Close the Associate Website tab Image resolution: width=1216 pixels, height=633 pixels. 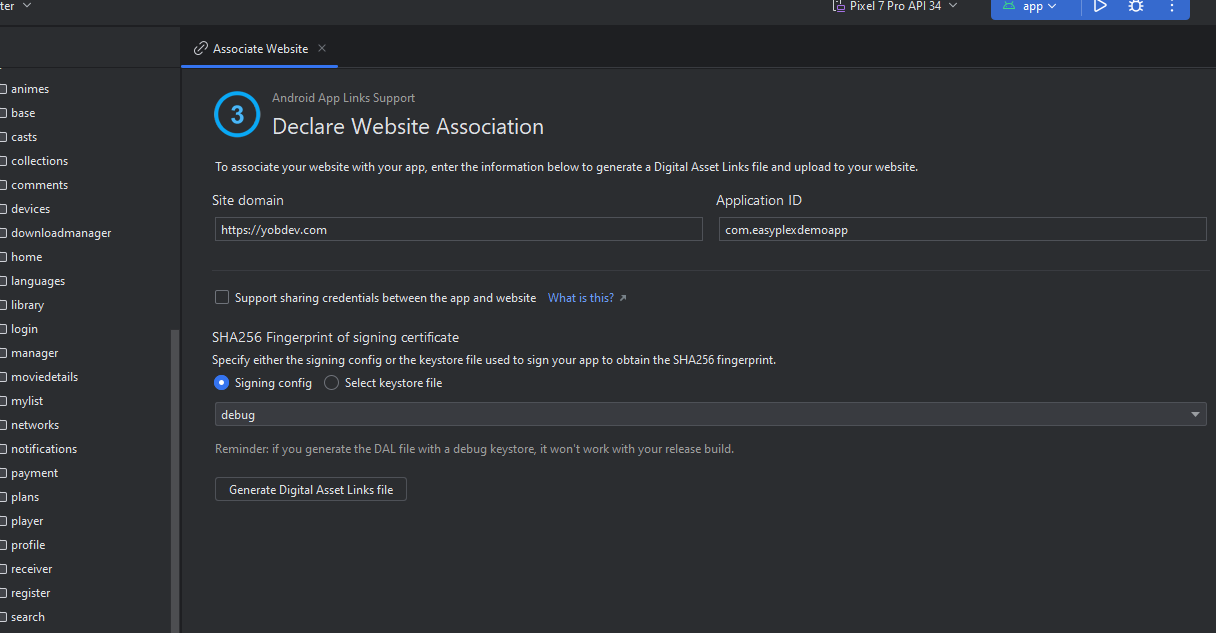322,48
